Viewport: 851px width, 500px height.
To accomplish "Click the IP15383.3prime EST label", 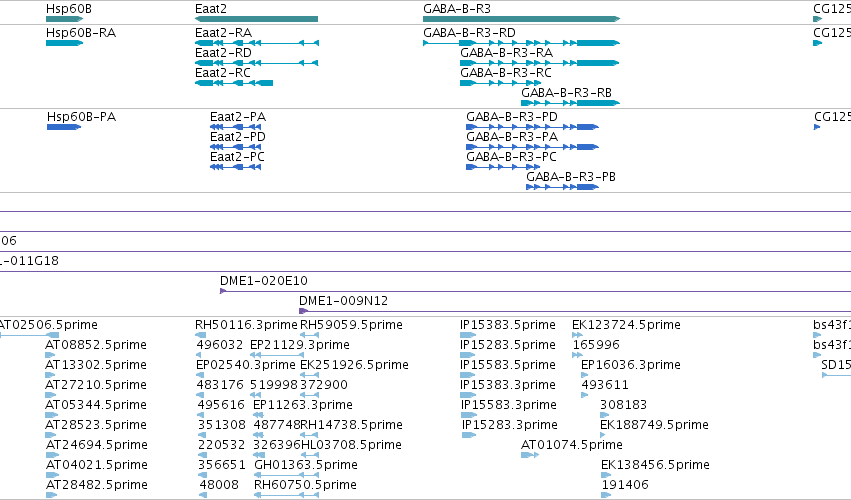I will tap(508, 385).
